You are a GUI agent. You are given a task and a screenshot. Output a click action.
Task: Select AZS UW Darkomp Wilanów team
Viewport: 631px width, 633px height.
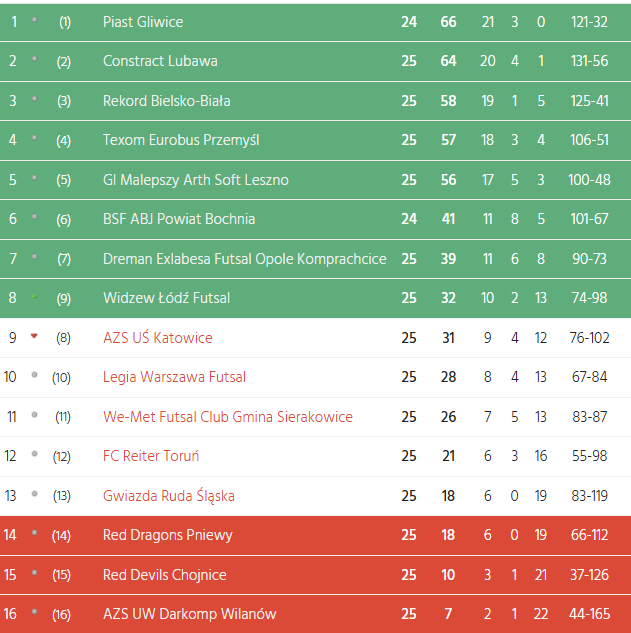189,614
